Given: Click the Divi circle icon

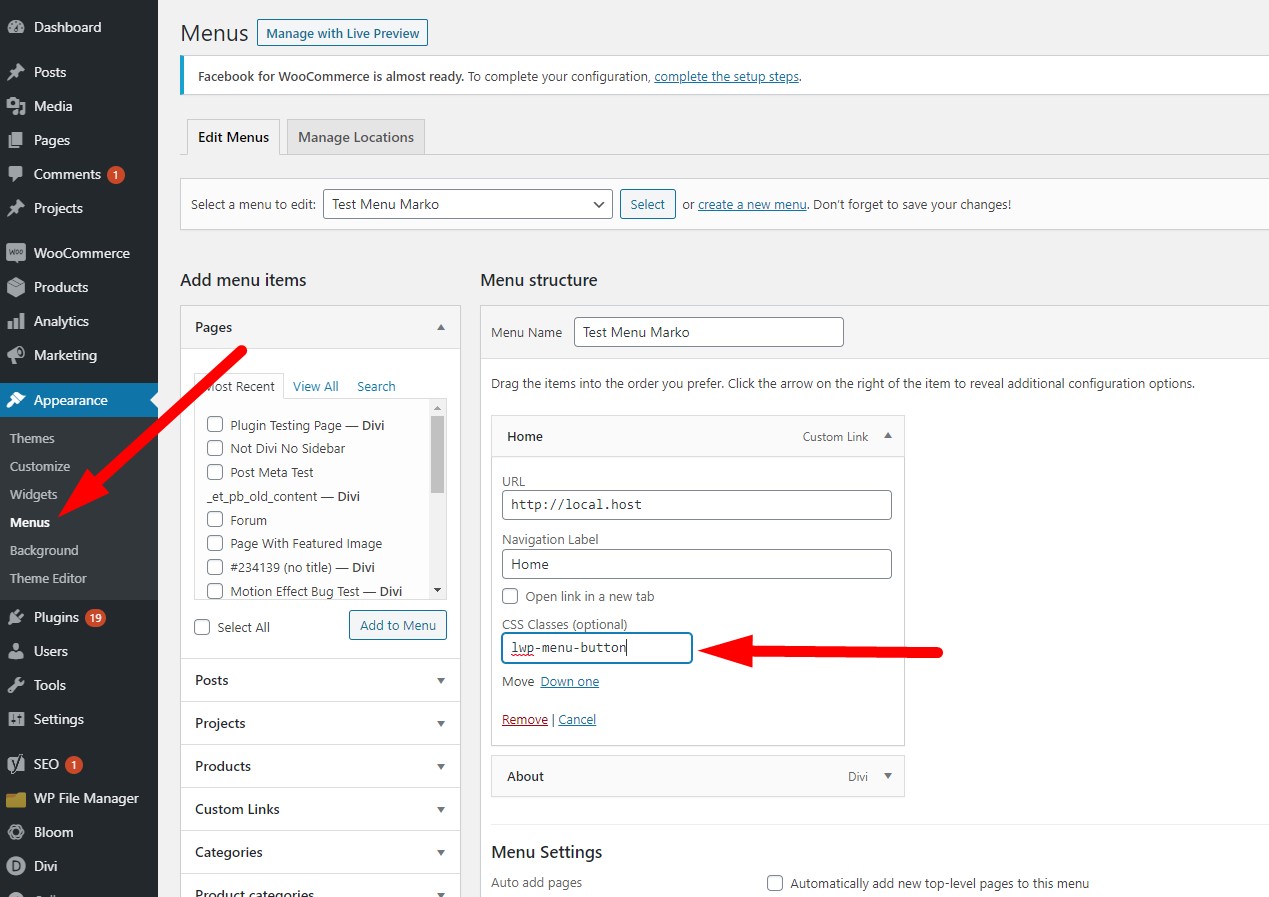Looking at the screenshot, I should 16,866.
